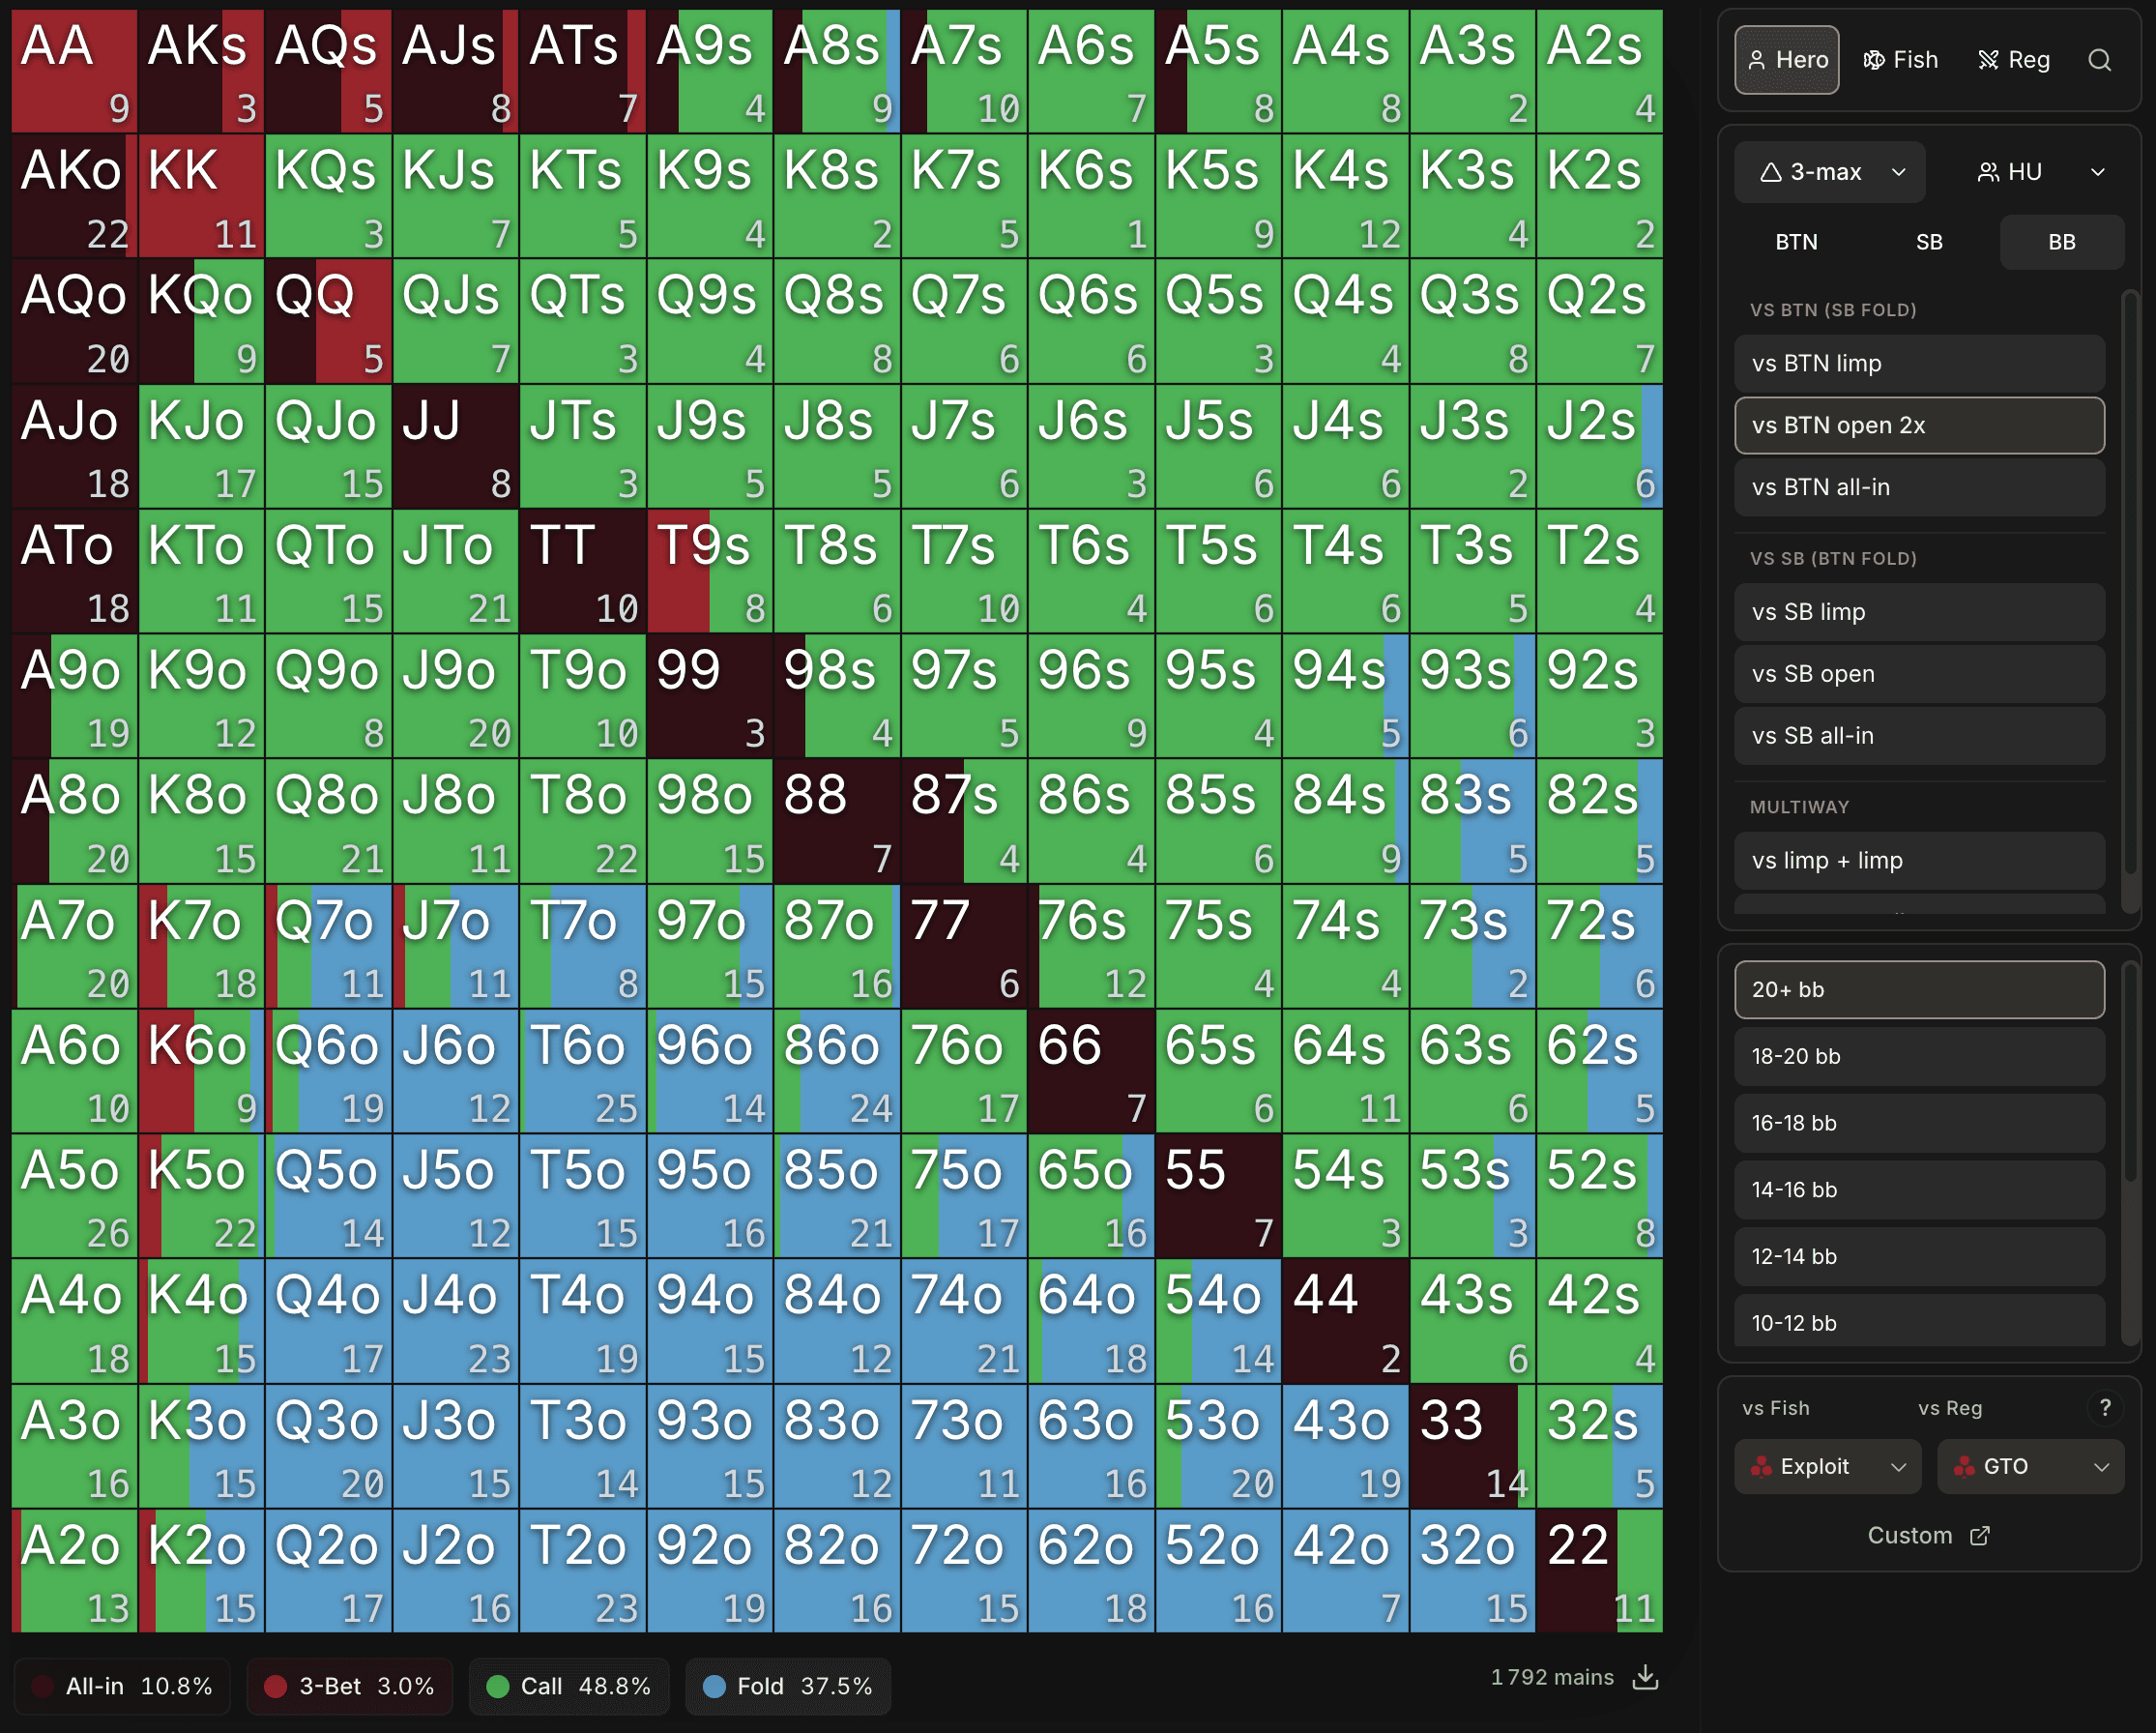Click the JJ hand cell
Viewport: 2156px width, 1733px height.
(x=455, y=446)
